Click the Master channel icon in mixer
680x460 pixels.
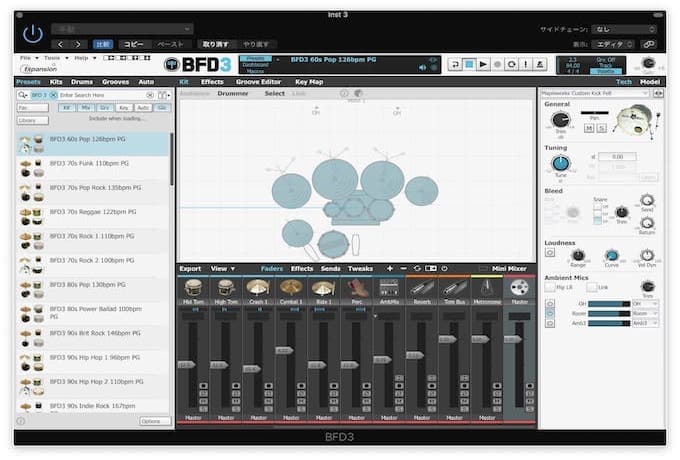519,287
